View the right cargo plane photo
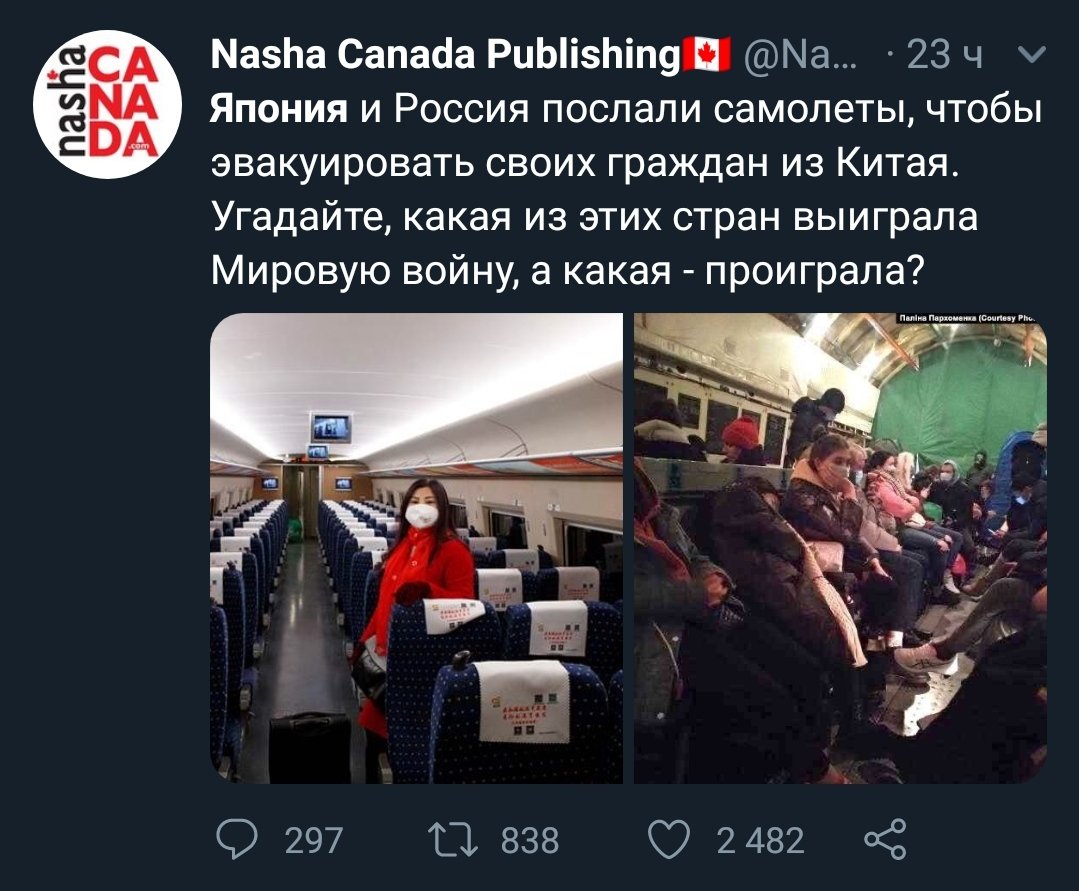 pos(840,548)
